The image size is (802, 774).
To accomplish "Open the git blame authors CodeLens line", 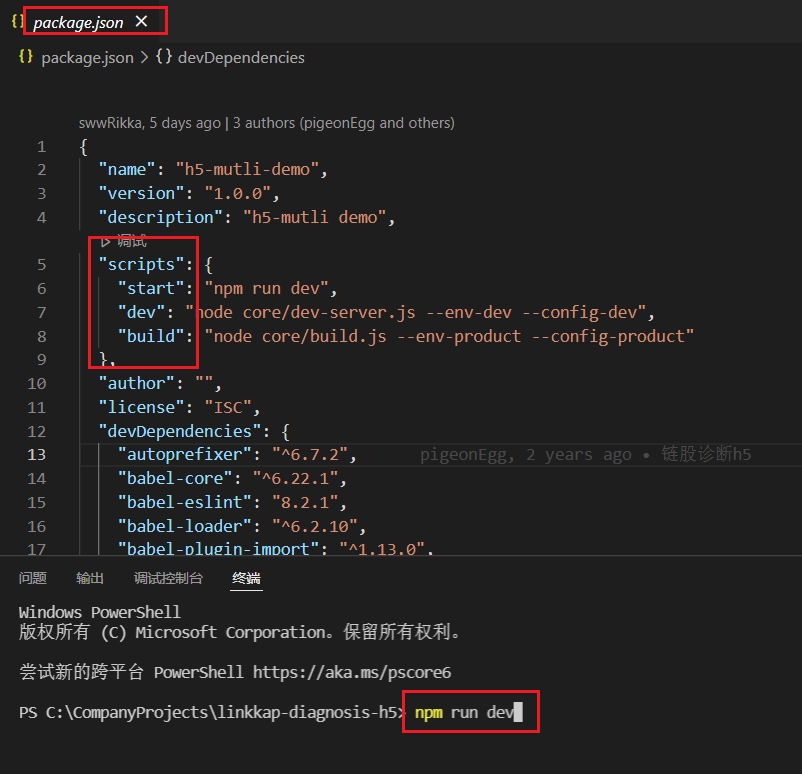I will point(266,123).
